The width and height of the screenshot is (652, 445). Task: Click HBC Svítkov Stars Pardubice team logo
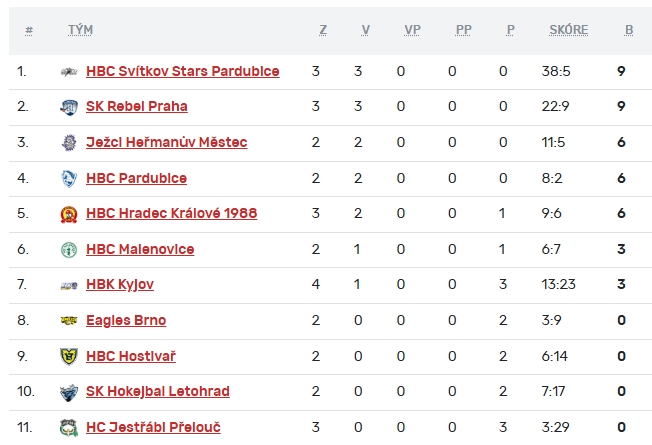coord(69,72)
